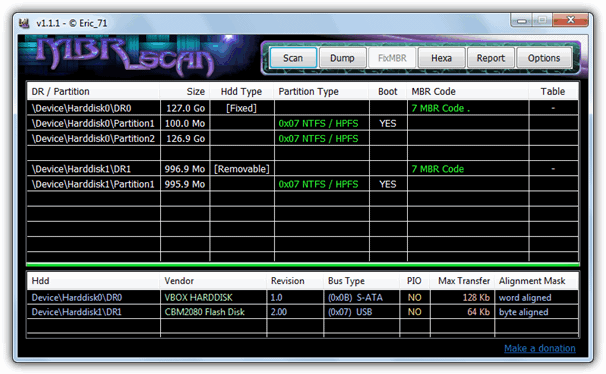
Task: Click the Scan button
Action: point(293,58)
